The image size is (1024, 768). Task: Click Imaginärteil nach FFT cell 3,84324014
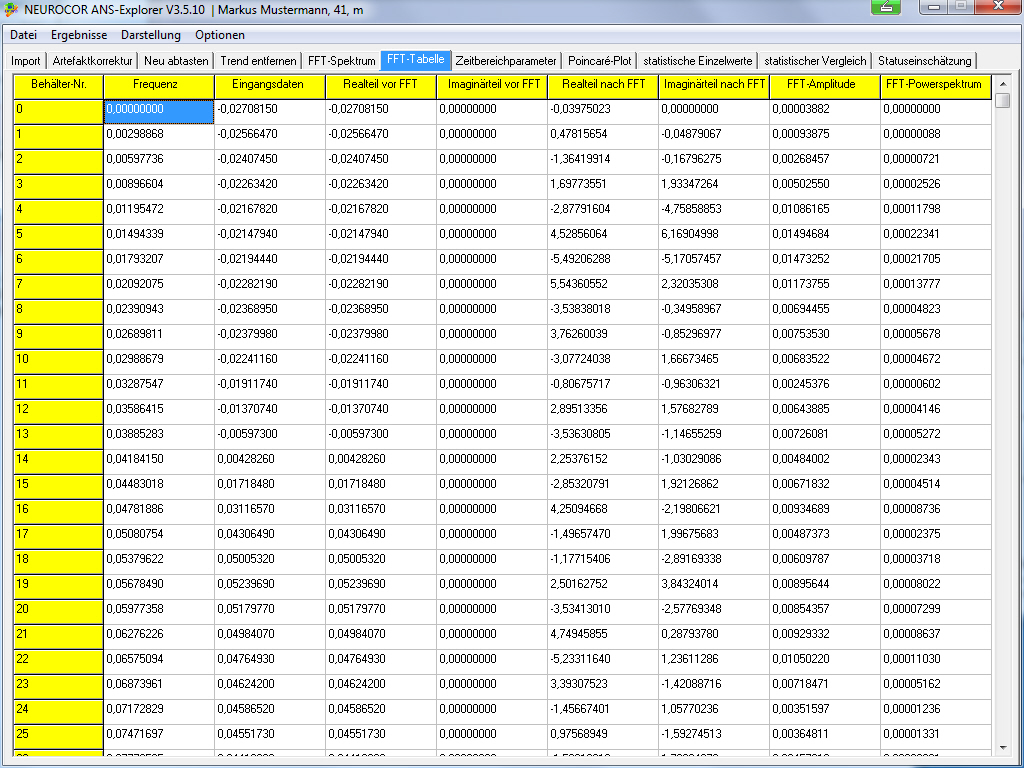714,586
